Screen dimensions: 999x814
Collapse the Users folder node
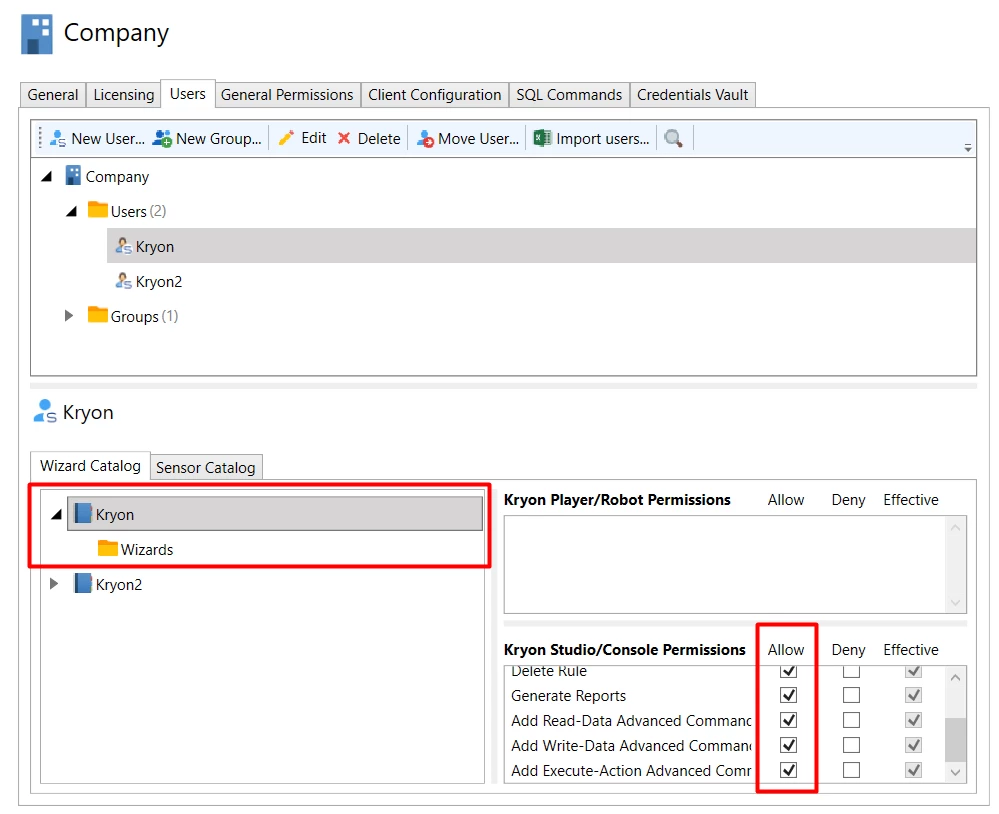point(71,211)
